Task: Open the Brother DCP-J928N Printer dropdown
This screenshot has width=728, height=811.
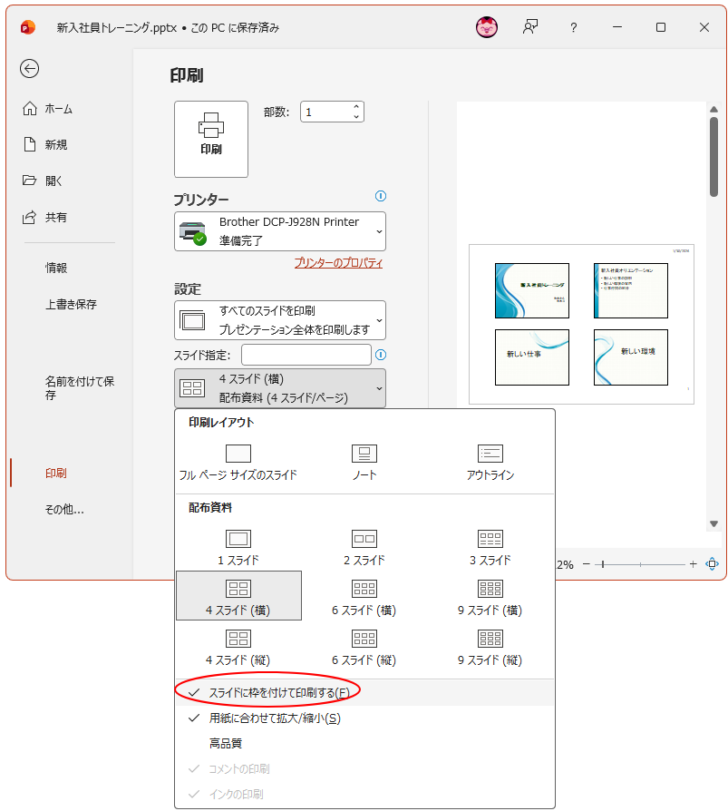Action: coord(280,231)
